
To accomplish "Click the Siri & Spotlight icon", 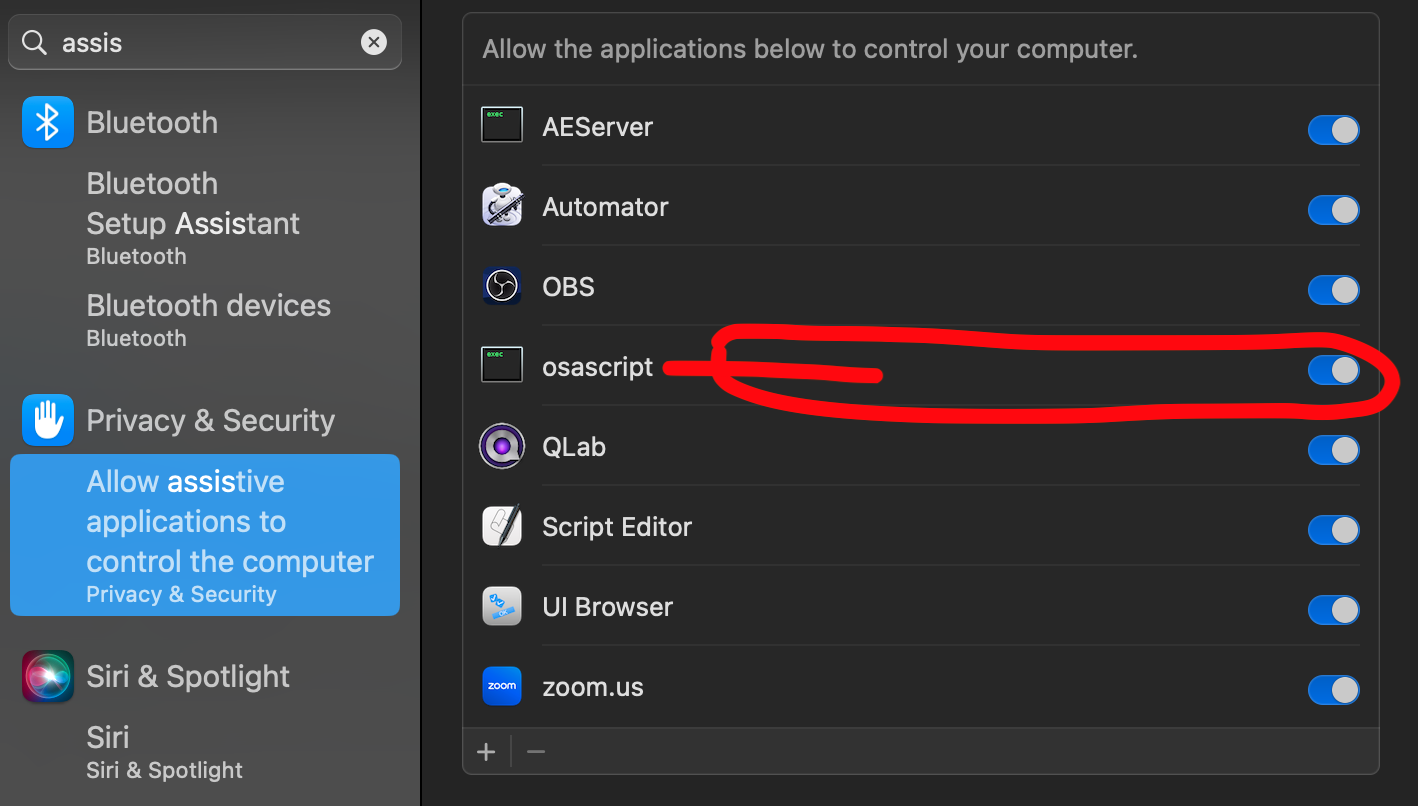I will [x=48, y=676].
